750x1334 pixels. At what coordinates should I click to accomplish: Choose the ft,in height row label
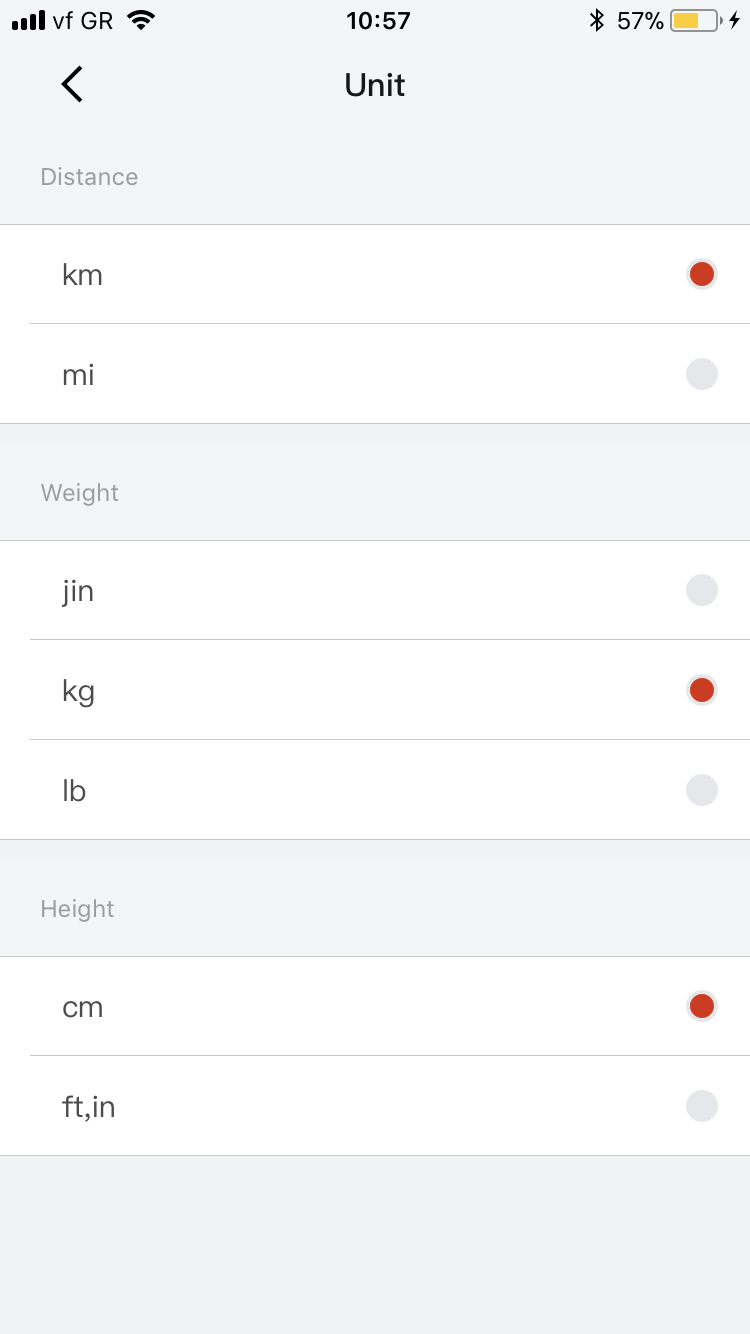pyautogui.click(x=88, y=1107)
